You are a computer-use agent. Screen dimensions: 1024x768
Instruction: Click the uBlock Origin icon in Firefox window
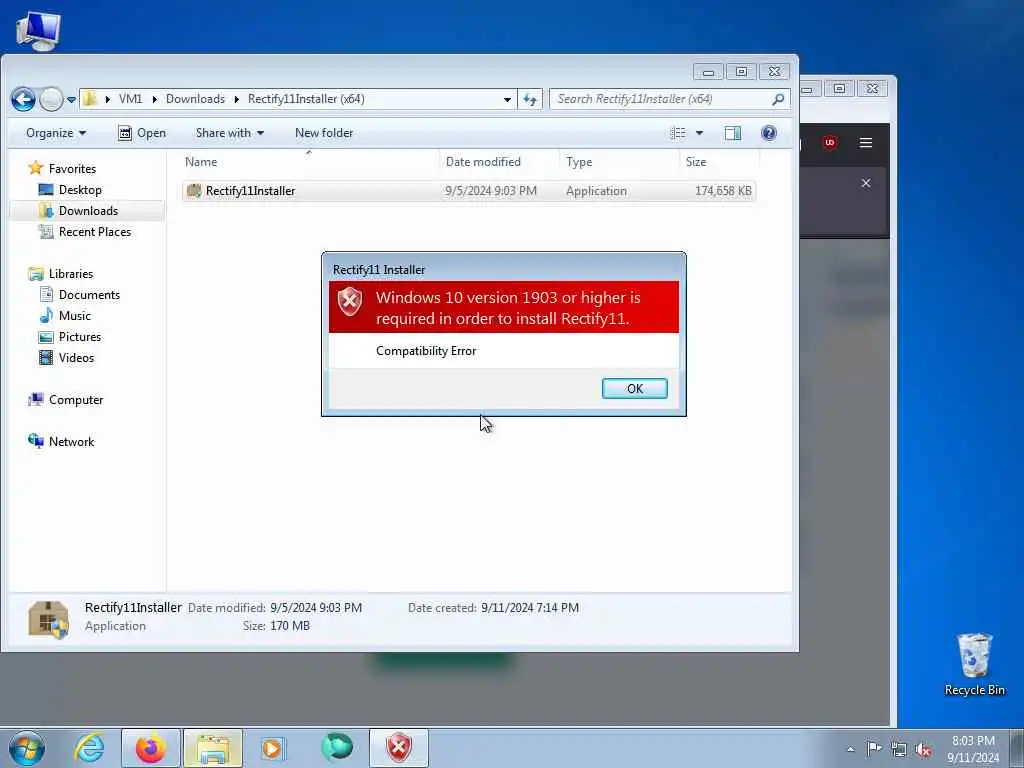coord(829,142)
